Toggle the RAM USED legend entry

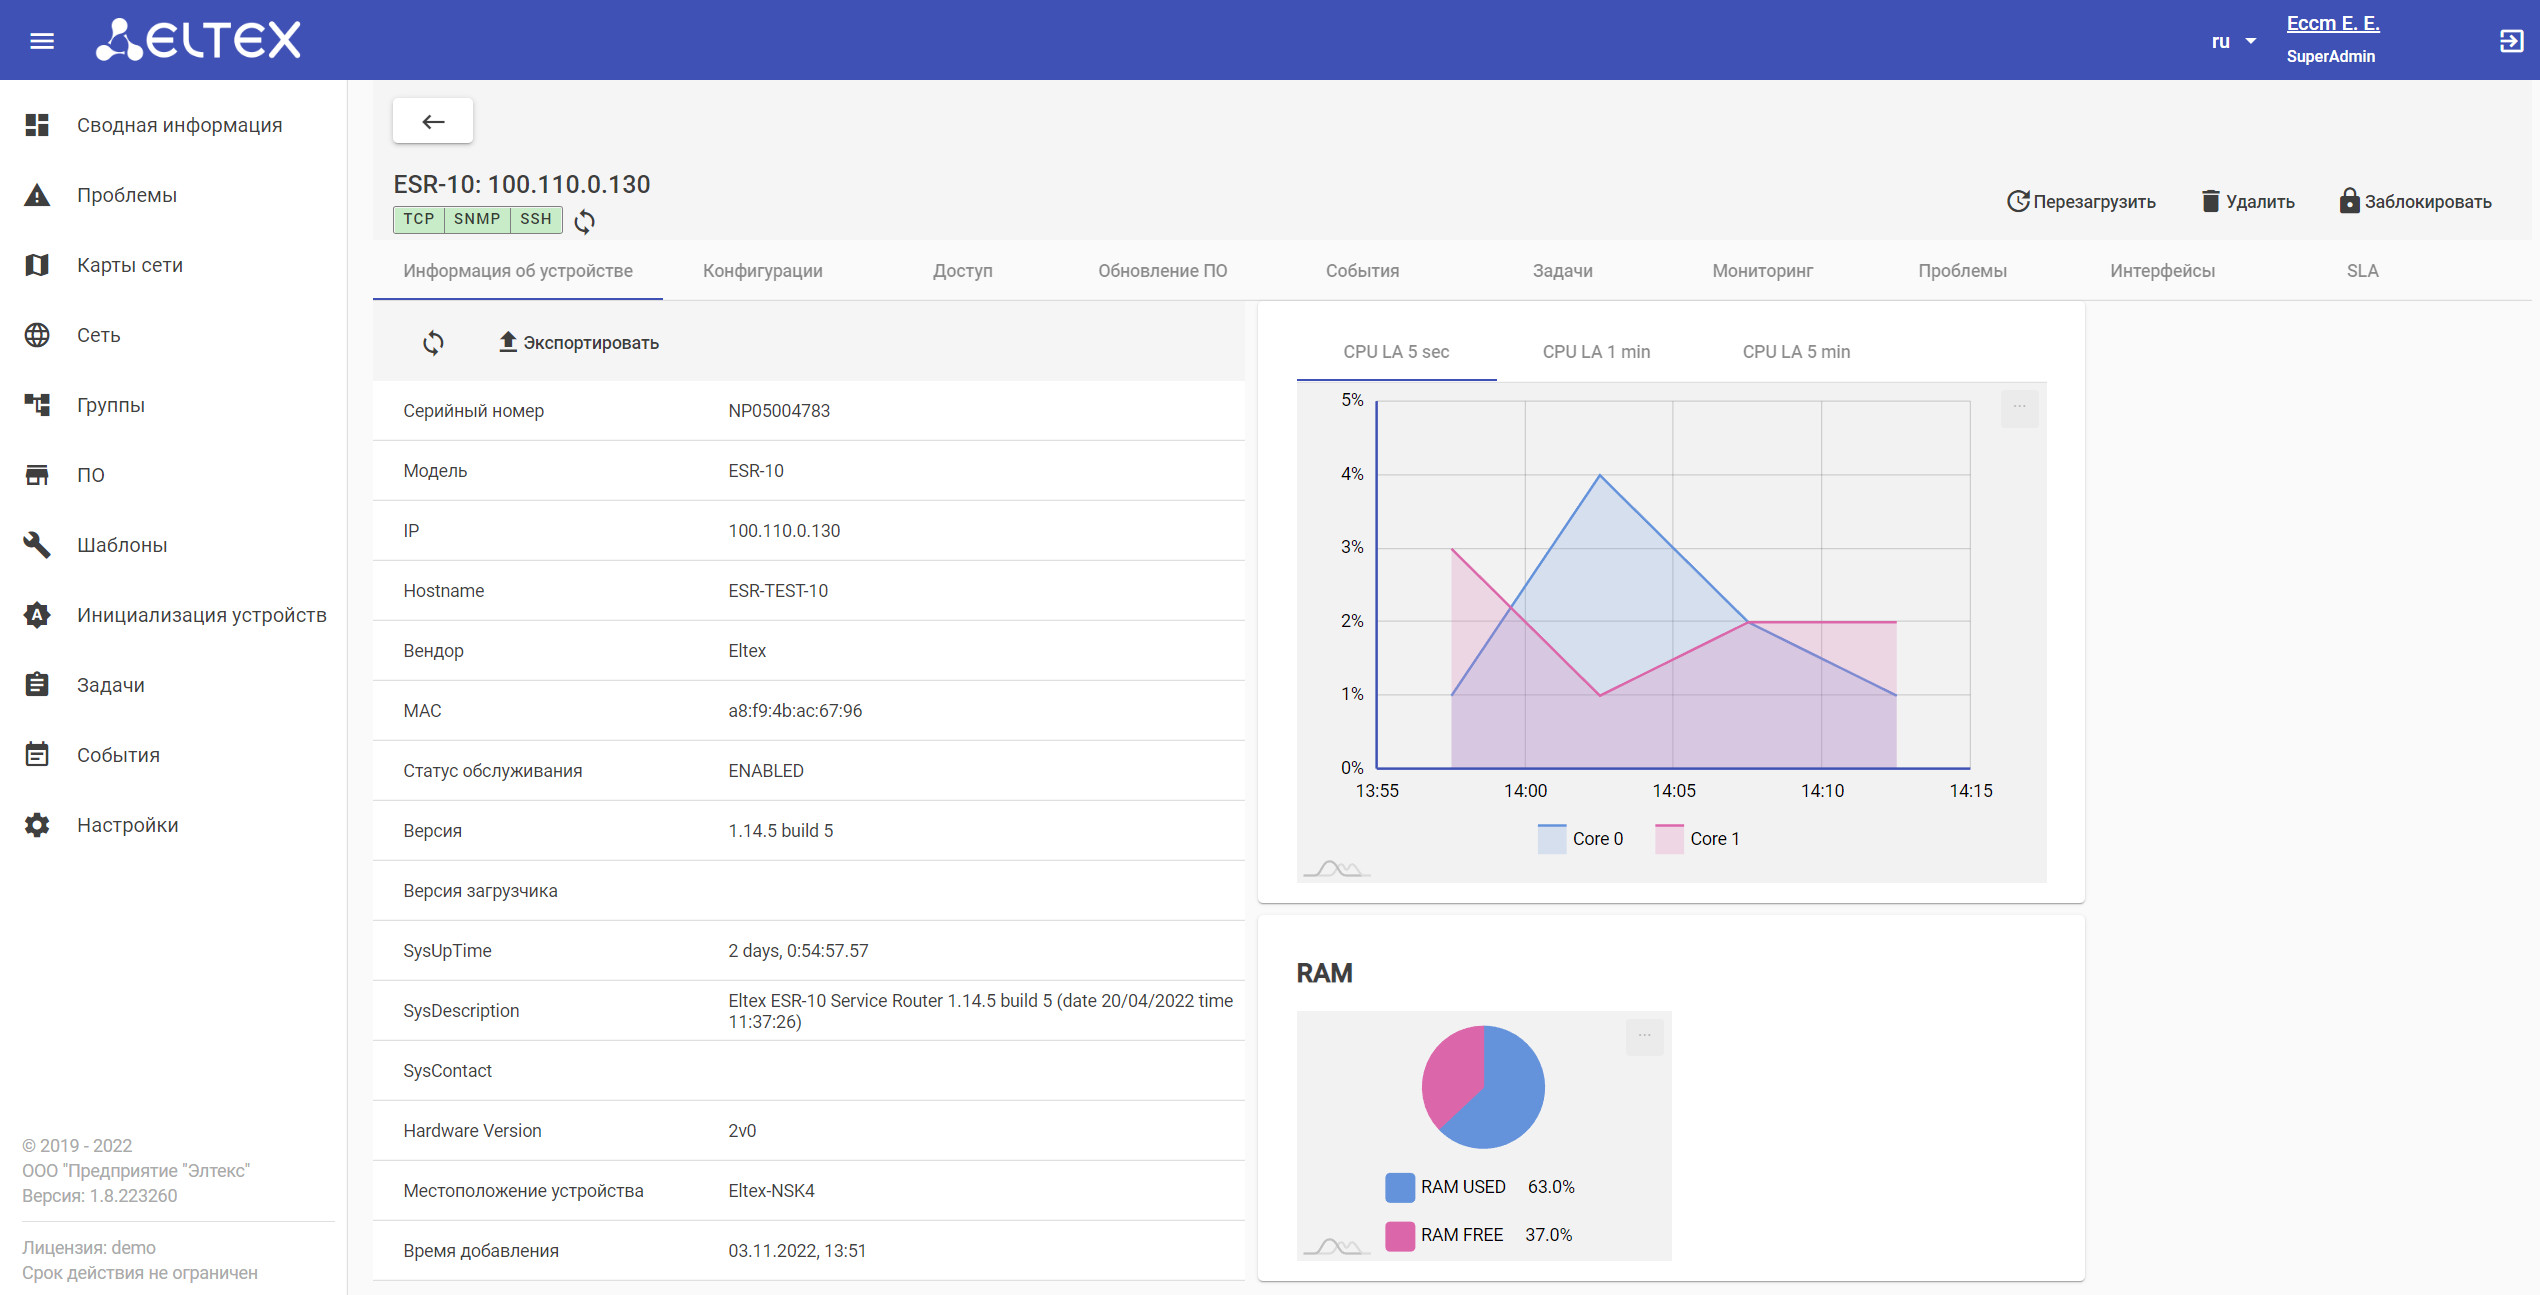coord(1462,1187)
